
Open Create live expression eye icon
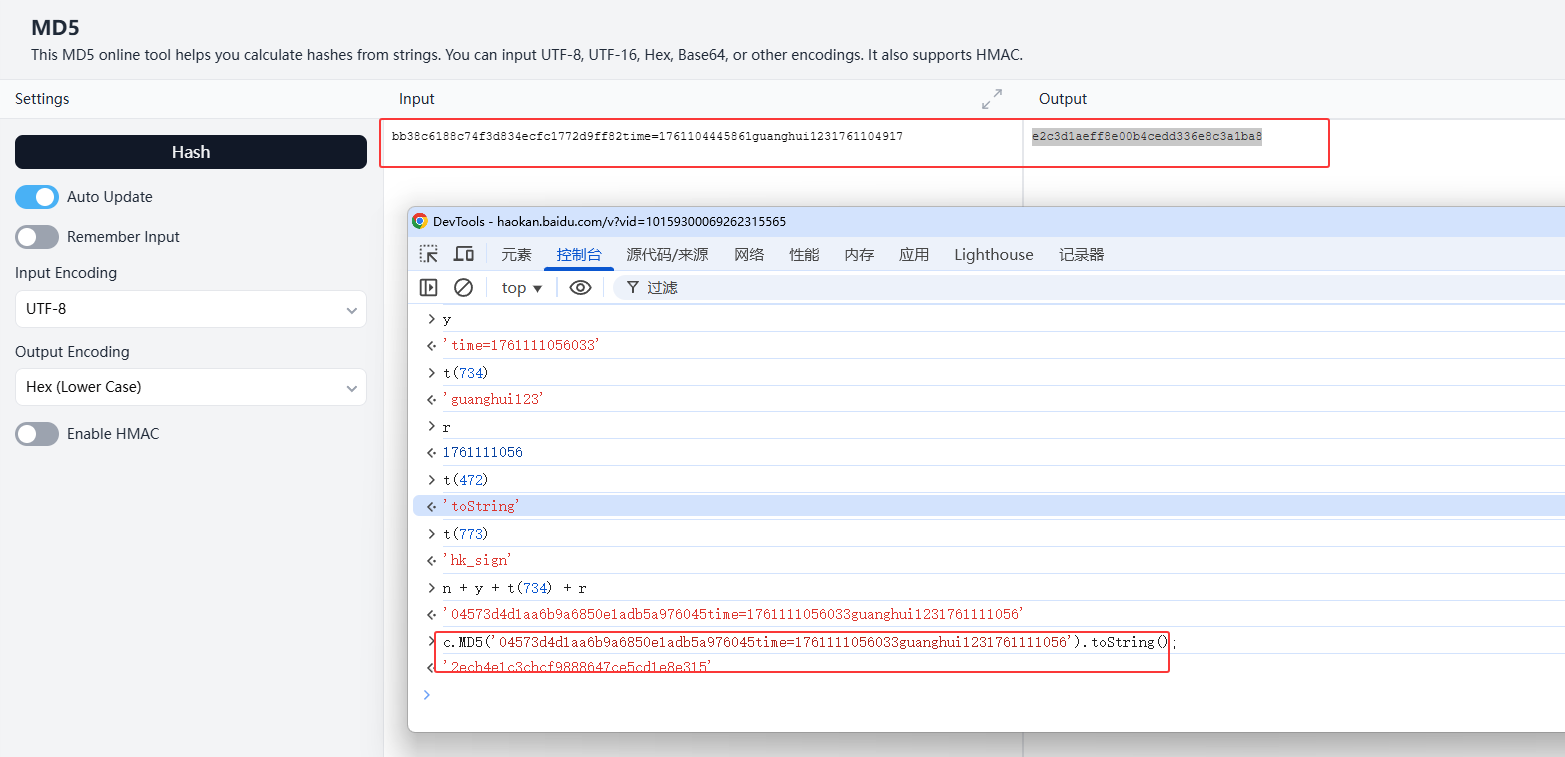click(x=580, y=287)
